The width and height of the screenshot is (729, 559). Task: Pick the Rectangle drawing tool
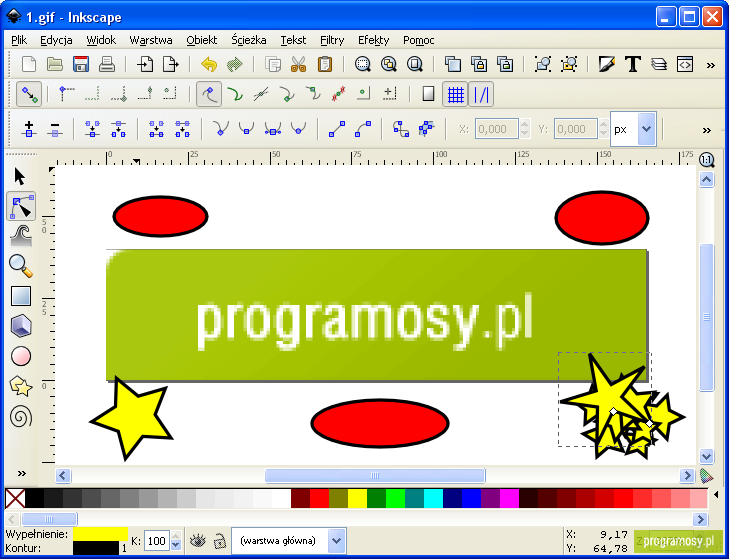21,296
